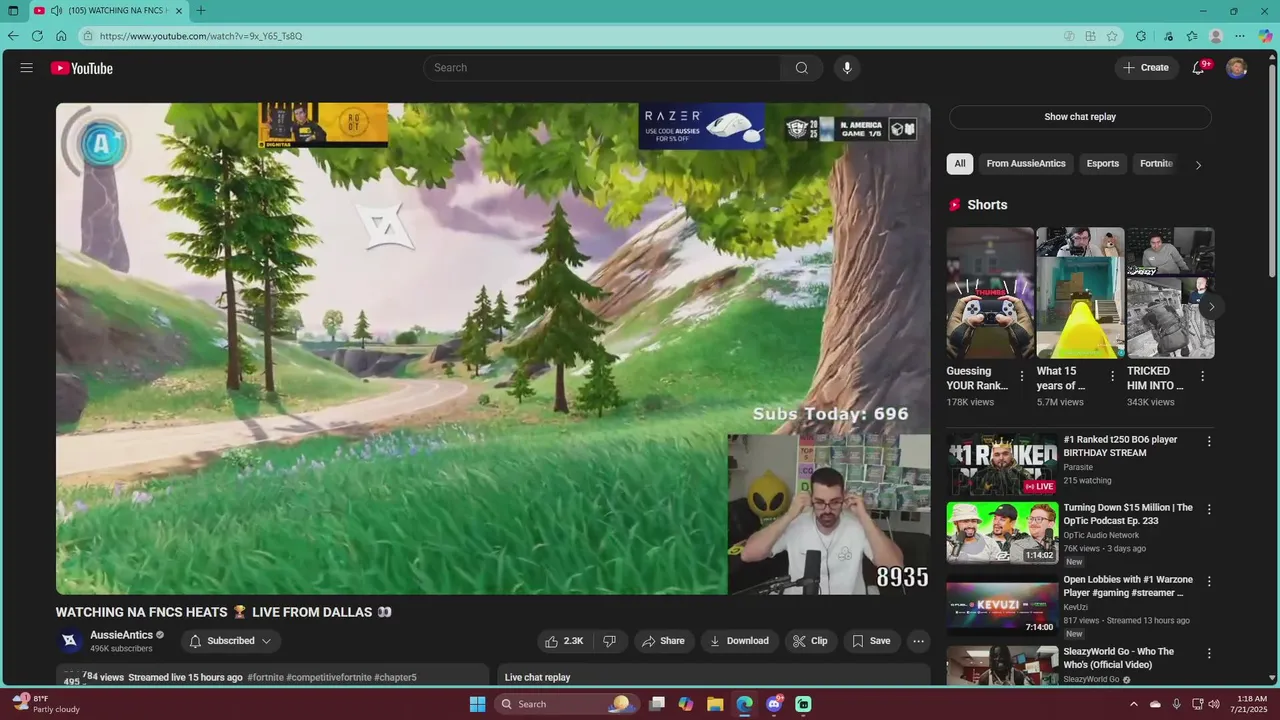Open the notifications bell
Image resolution: width=1280 pixels, height=720 pixels.
click(1198, 68)
